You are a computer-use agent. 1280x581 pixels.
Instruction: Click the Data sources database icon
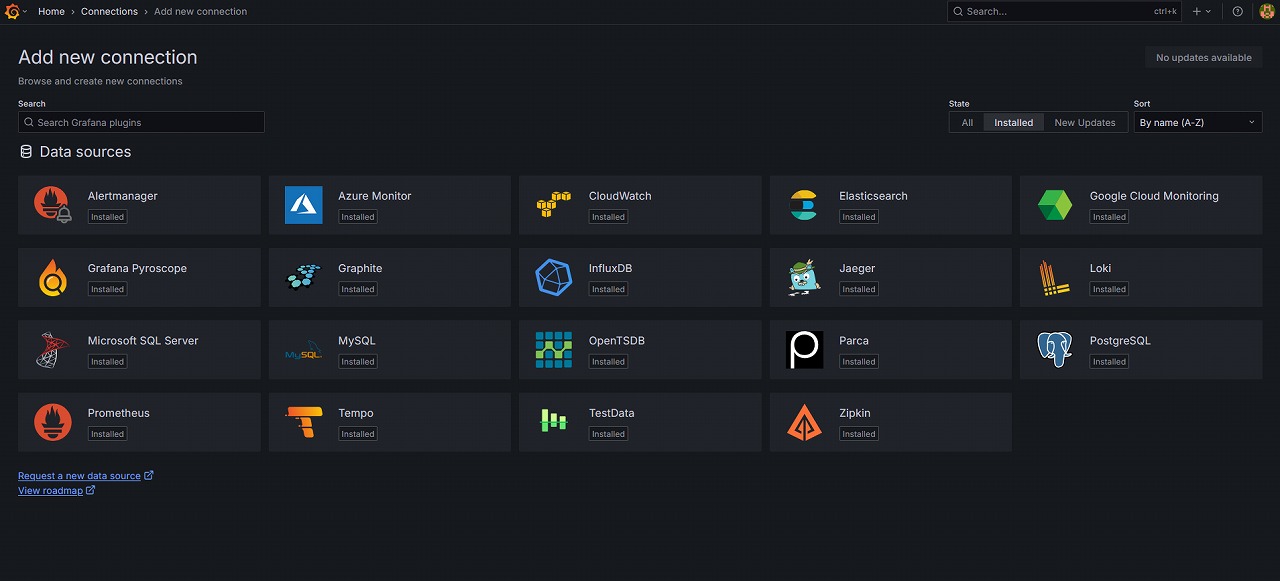(26, 152)
